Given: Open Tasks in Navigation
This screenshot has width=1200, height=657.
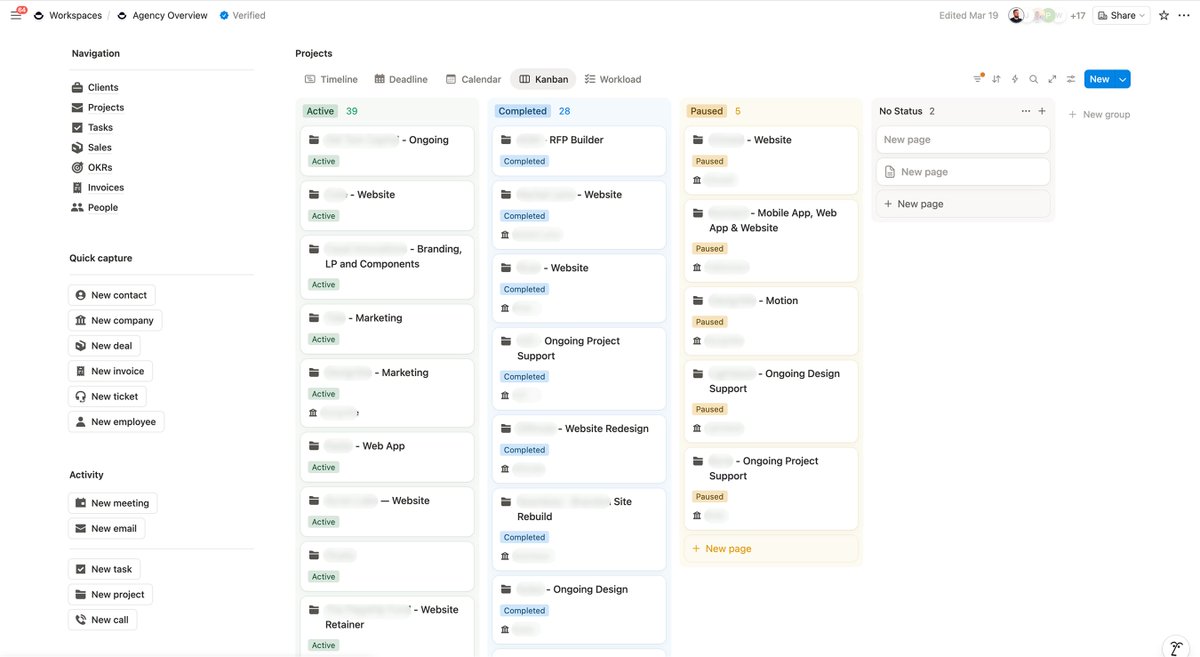Looking at the screenshot, I should (92, 128).
